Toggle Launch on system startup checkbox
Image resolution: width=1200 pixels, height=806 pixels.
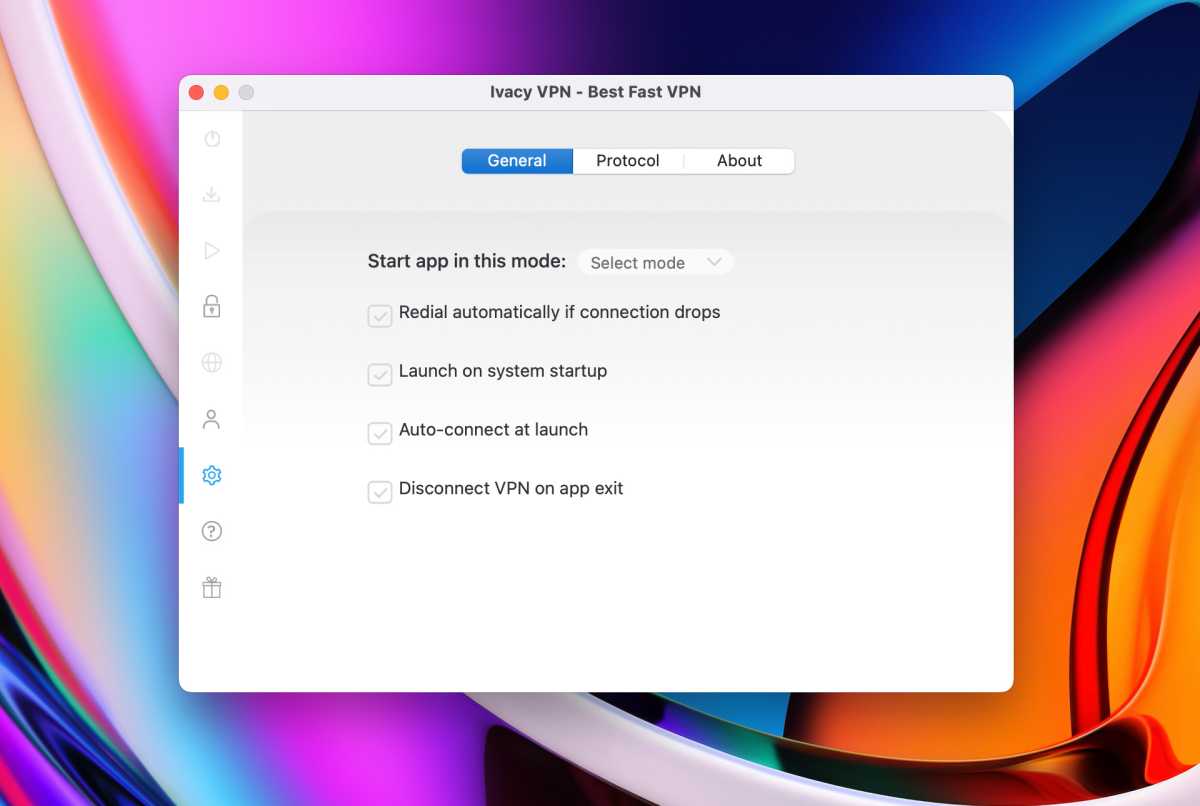(x=380, y=375)
